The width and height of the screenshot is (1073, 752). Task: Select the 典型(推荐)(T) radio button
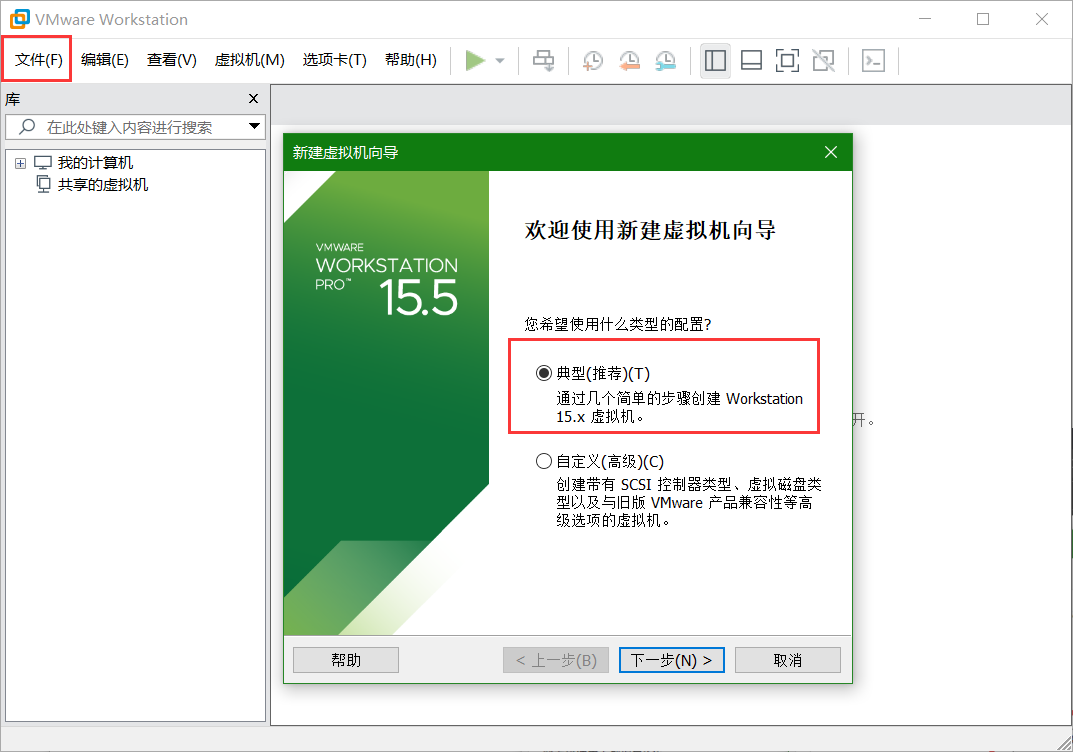544,373
